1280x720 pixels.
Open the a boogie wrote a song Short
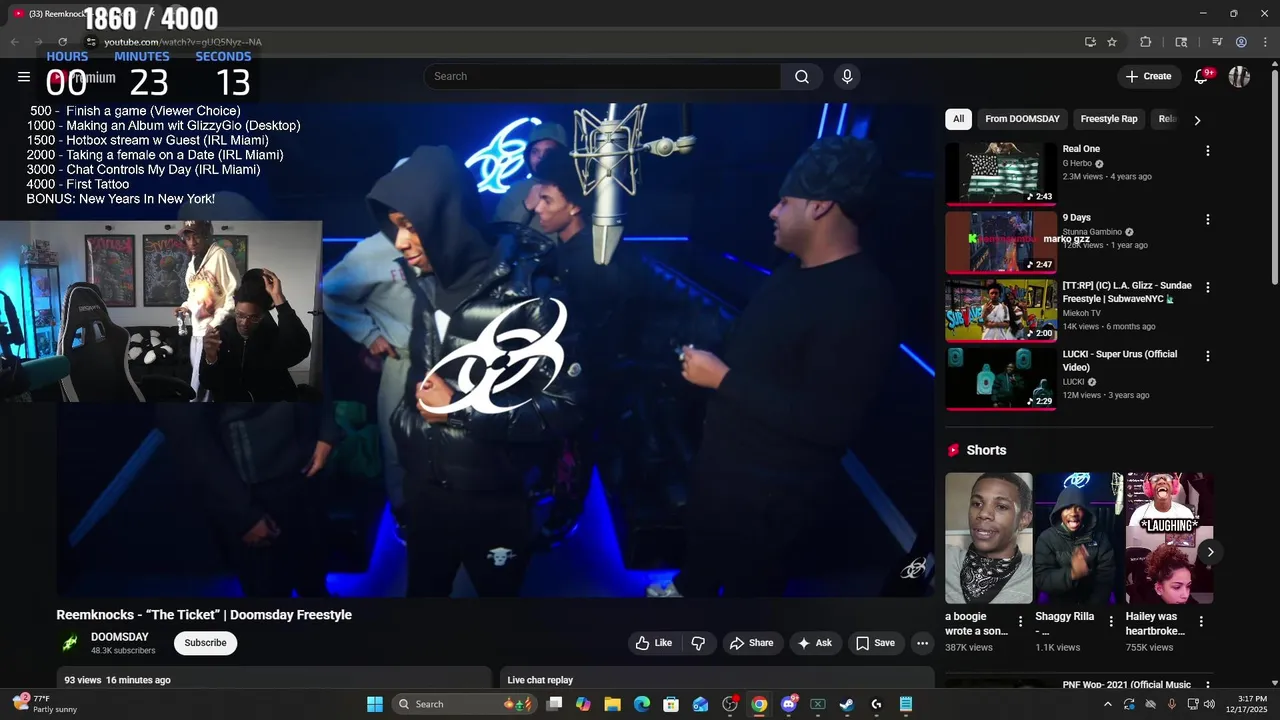988,538
